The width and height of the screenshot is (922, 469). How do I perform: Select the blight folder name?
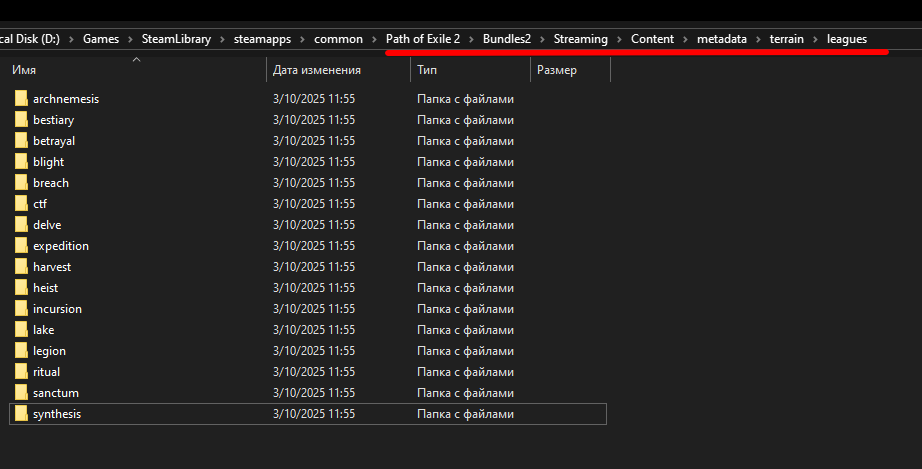[48, 162]
